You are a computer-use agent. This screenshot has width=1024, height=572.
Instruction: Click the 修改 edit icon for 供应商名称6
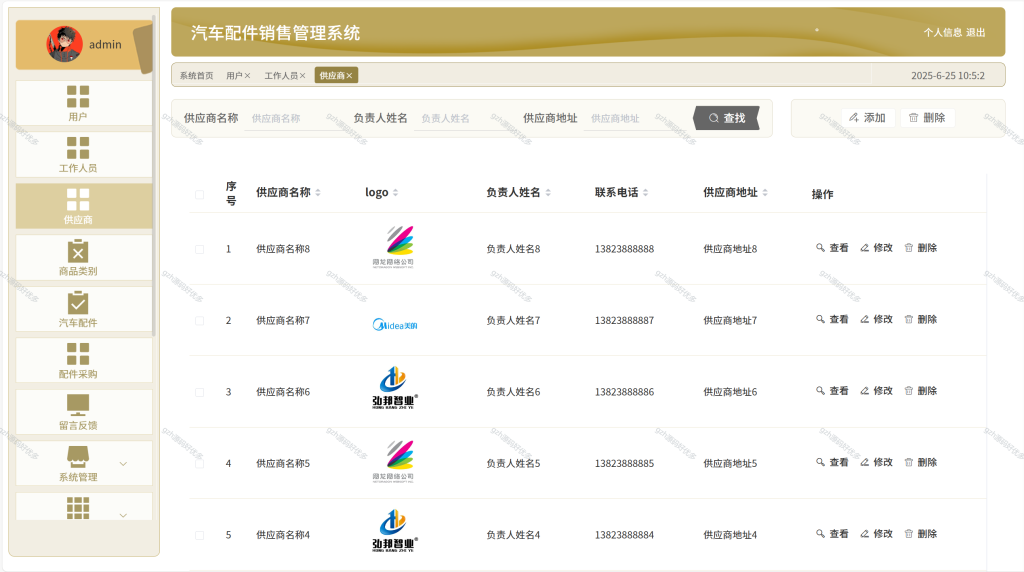pyautogui.click(x=865, y=390)
